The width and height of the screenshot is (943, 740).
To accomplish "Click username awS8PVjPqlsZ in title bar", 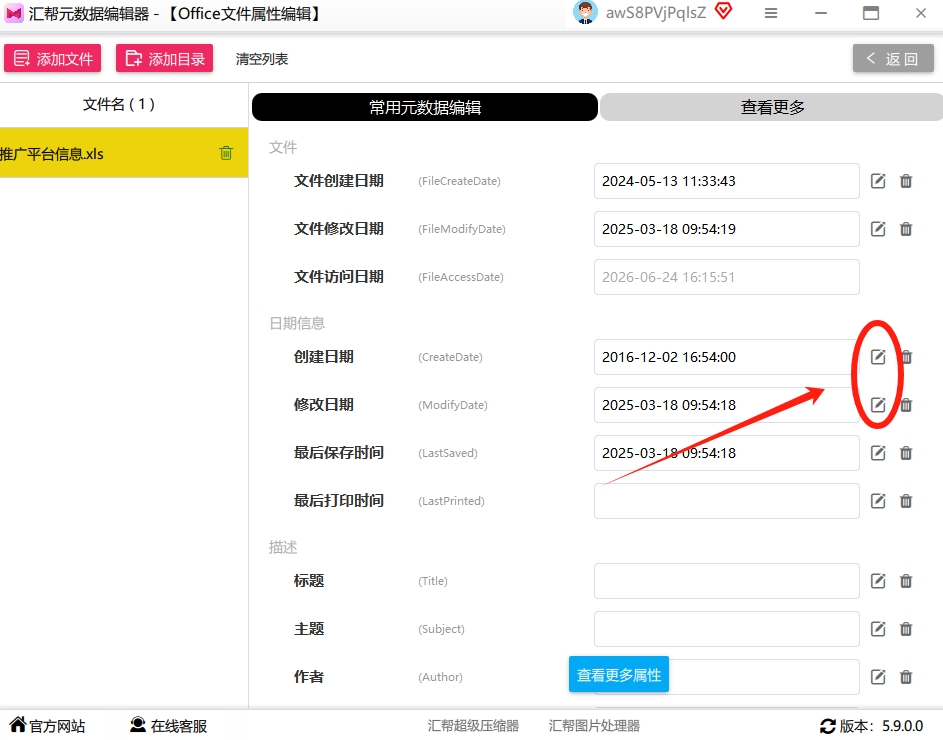I will pyautogui.click(x=656, y=13).
